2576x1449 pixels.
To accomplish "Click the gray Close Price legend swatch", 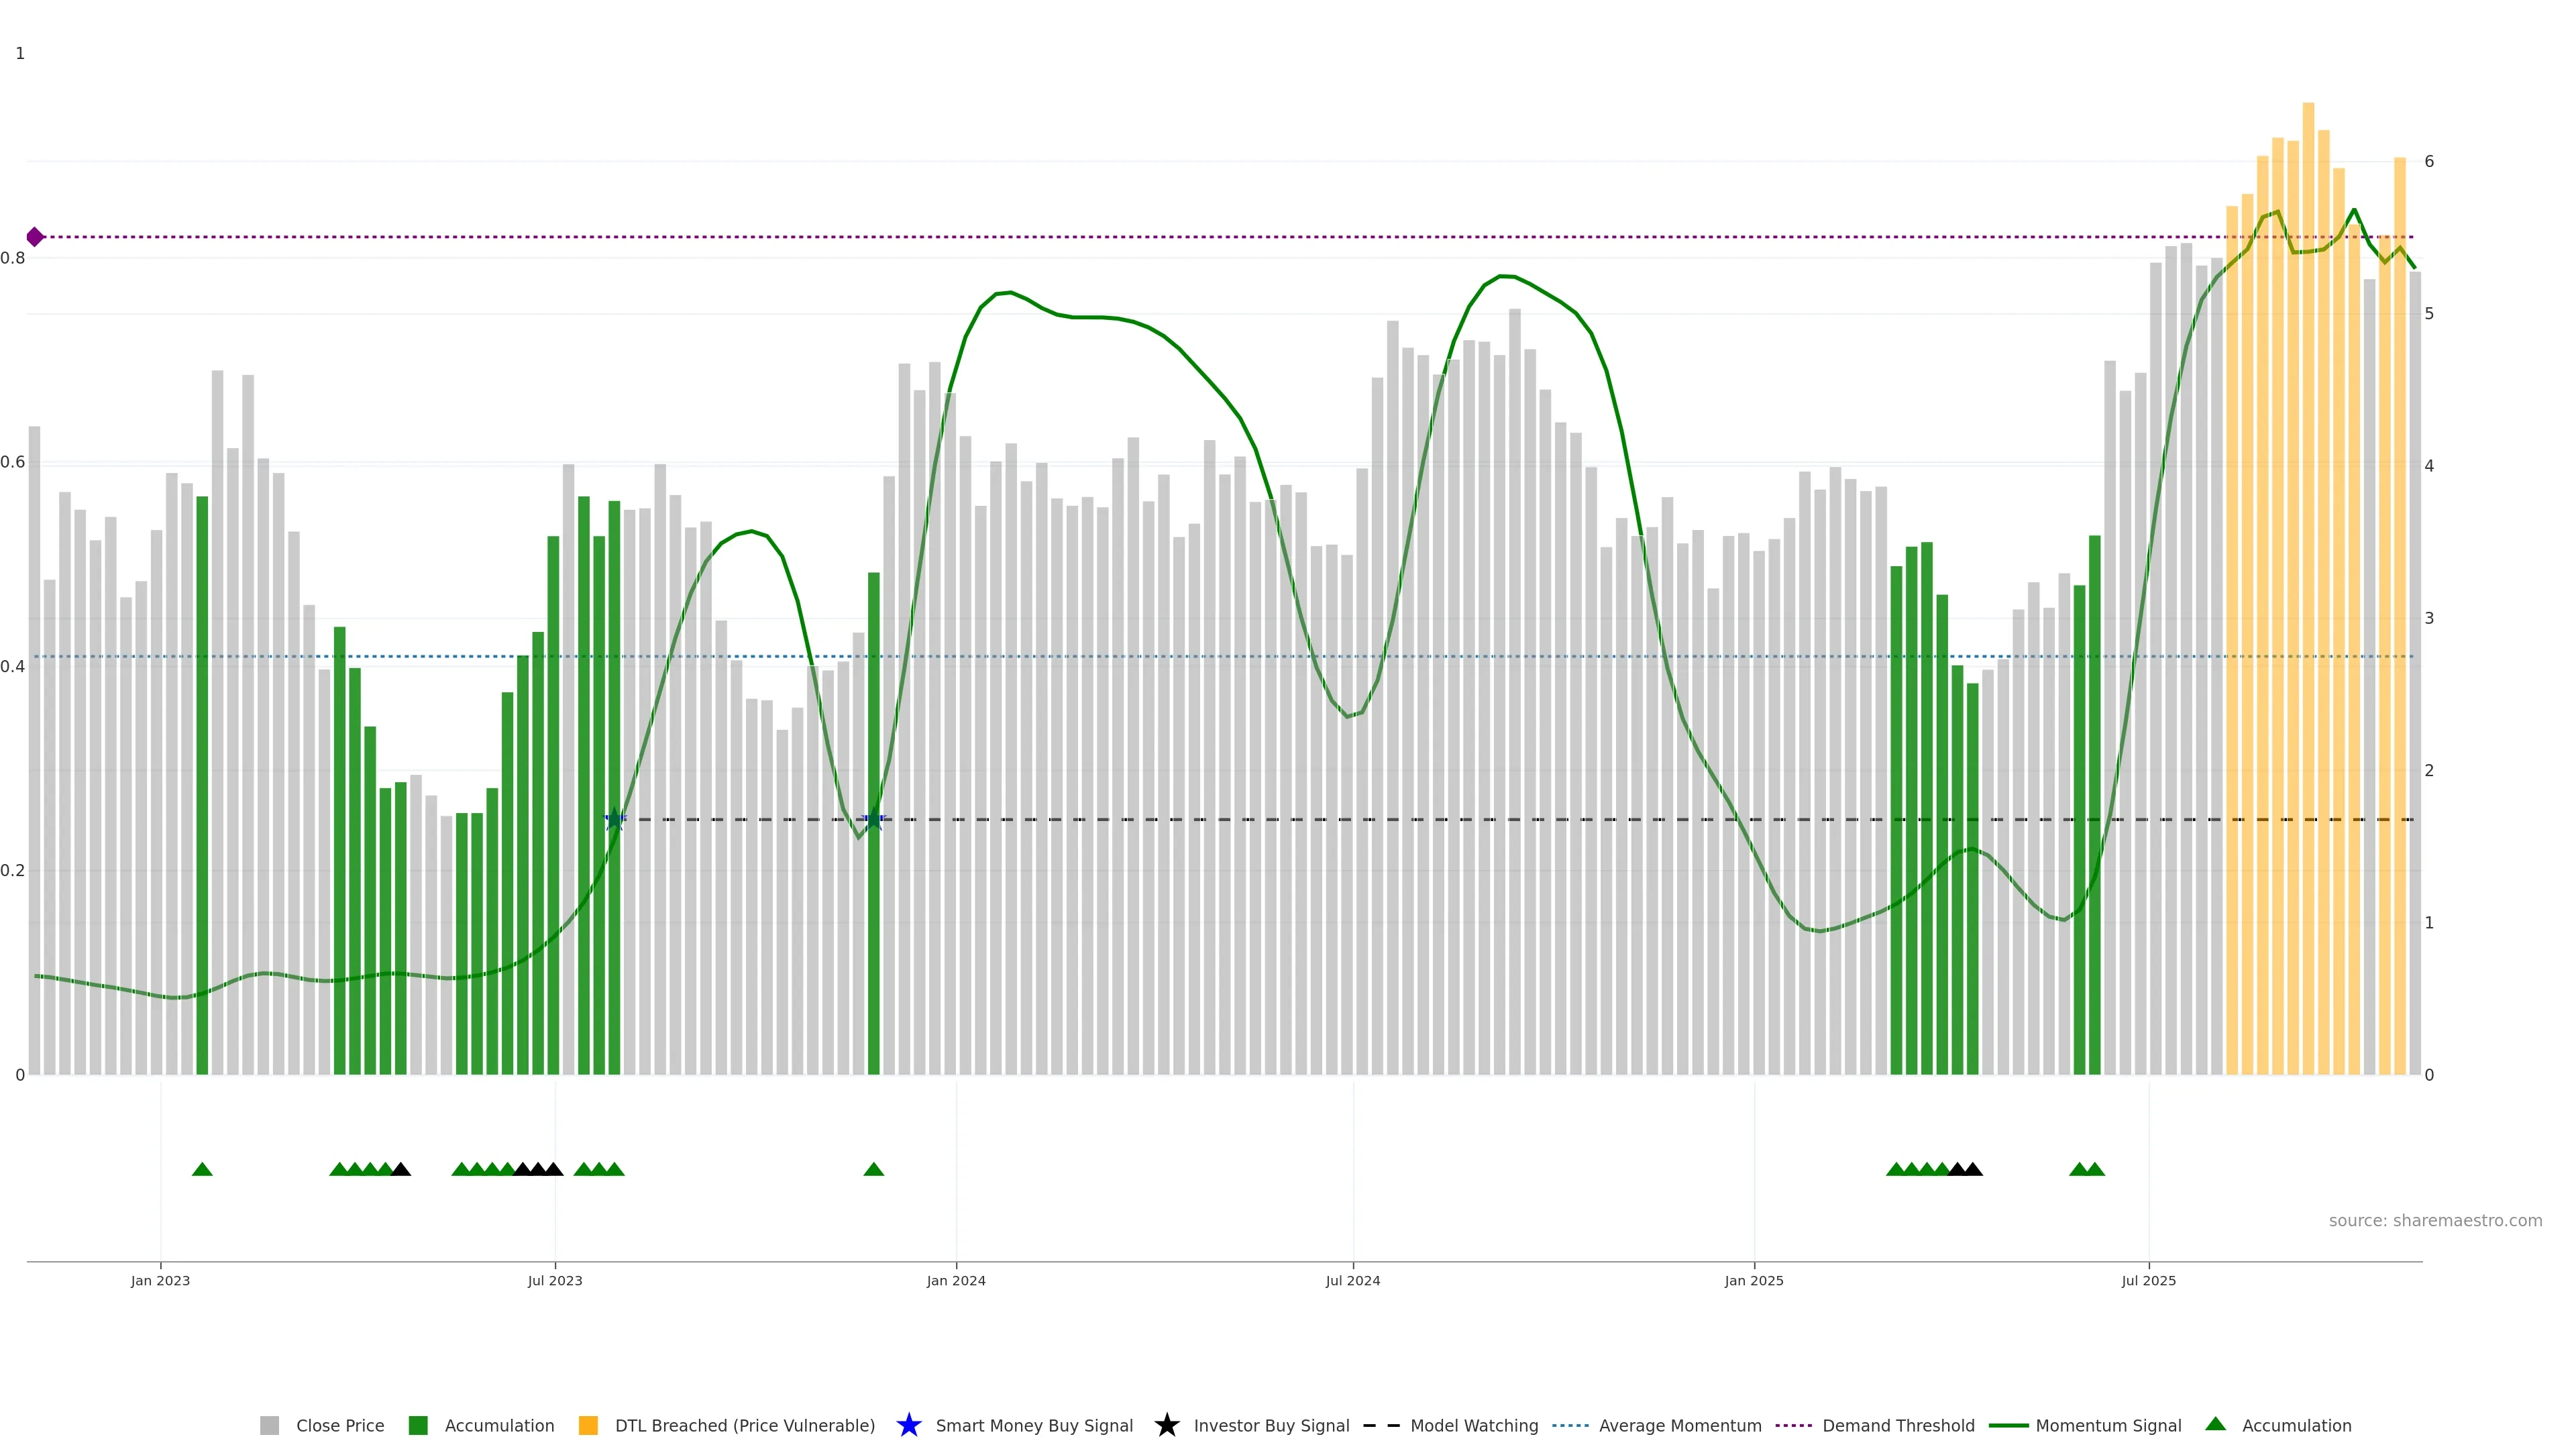I will pos(269,1426).
